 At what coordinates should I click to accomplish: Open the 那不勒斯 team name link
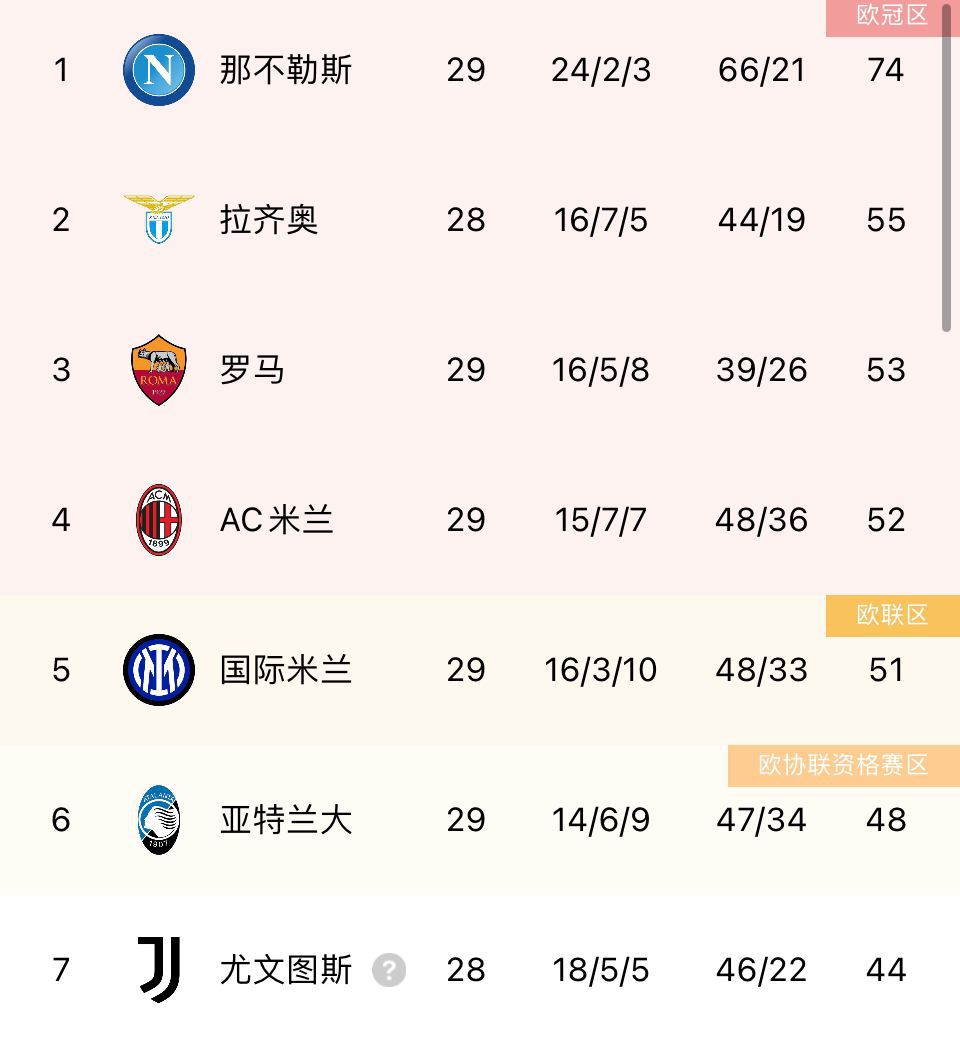[286, 70]
